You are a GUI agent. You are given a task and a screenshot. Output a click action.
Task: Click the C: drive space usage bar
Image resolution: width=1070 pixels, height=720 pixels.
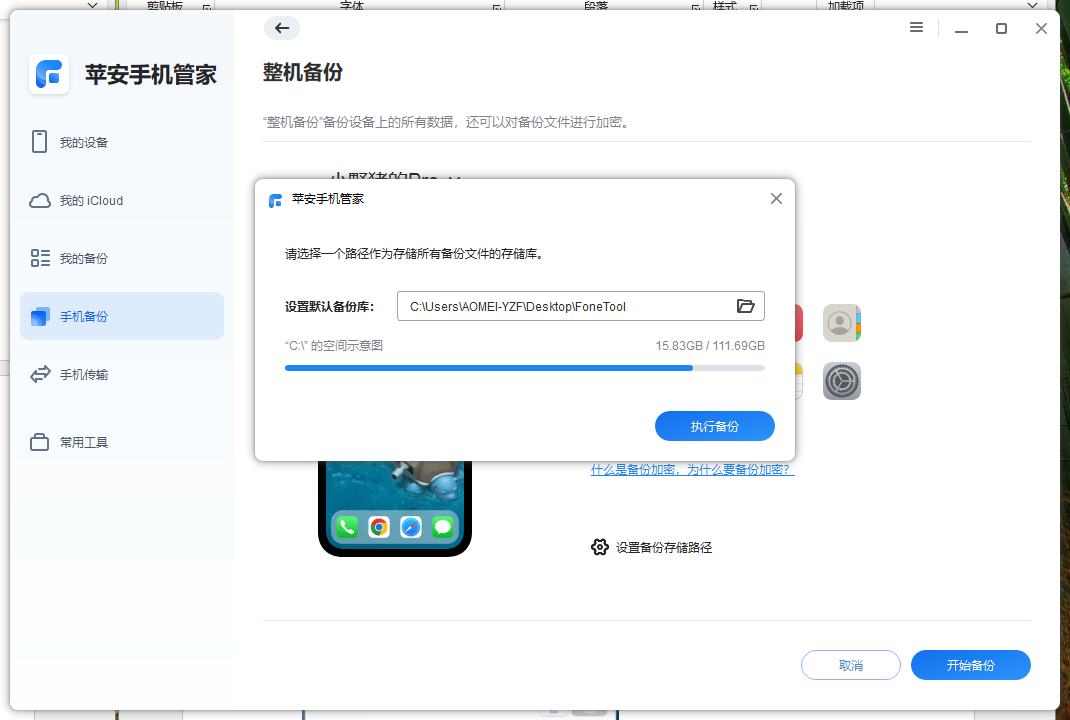tap(525, 368)
